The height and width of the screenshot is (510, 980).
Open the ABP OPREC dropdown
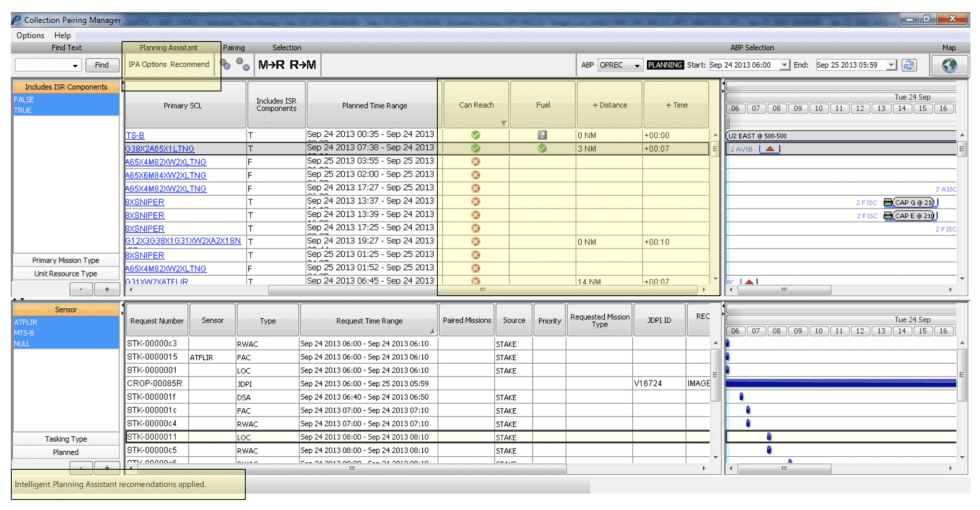coord(620,65)
